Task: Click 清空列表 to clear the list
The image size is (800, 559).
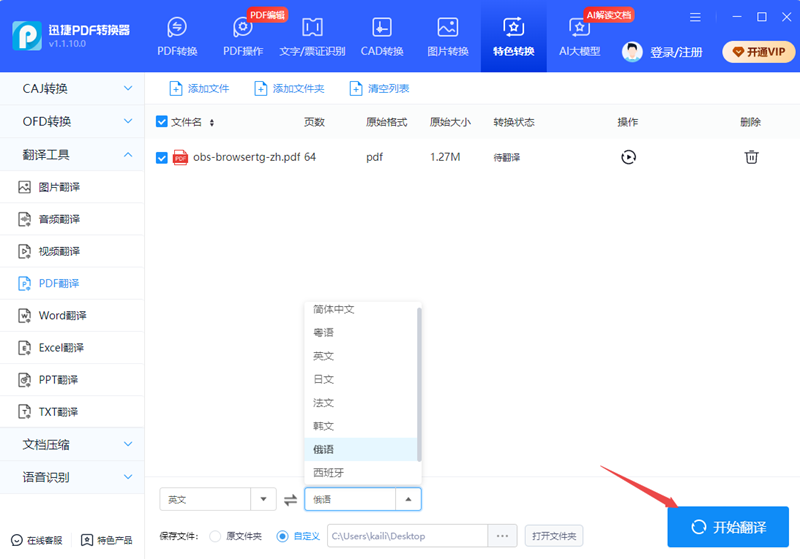Action: click(379, 89)
